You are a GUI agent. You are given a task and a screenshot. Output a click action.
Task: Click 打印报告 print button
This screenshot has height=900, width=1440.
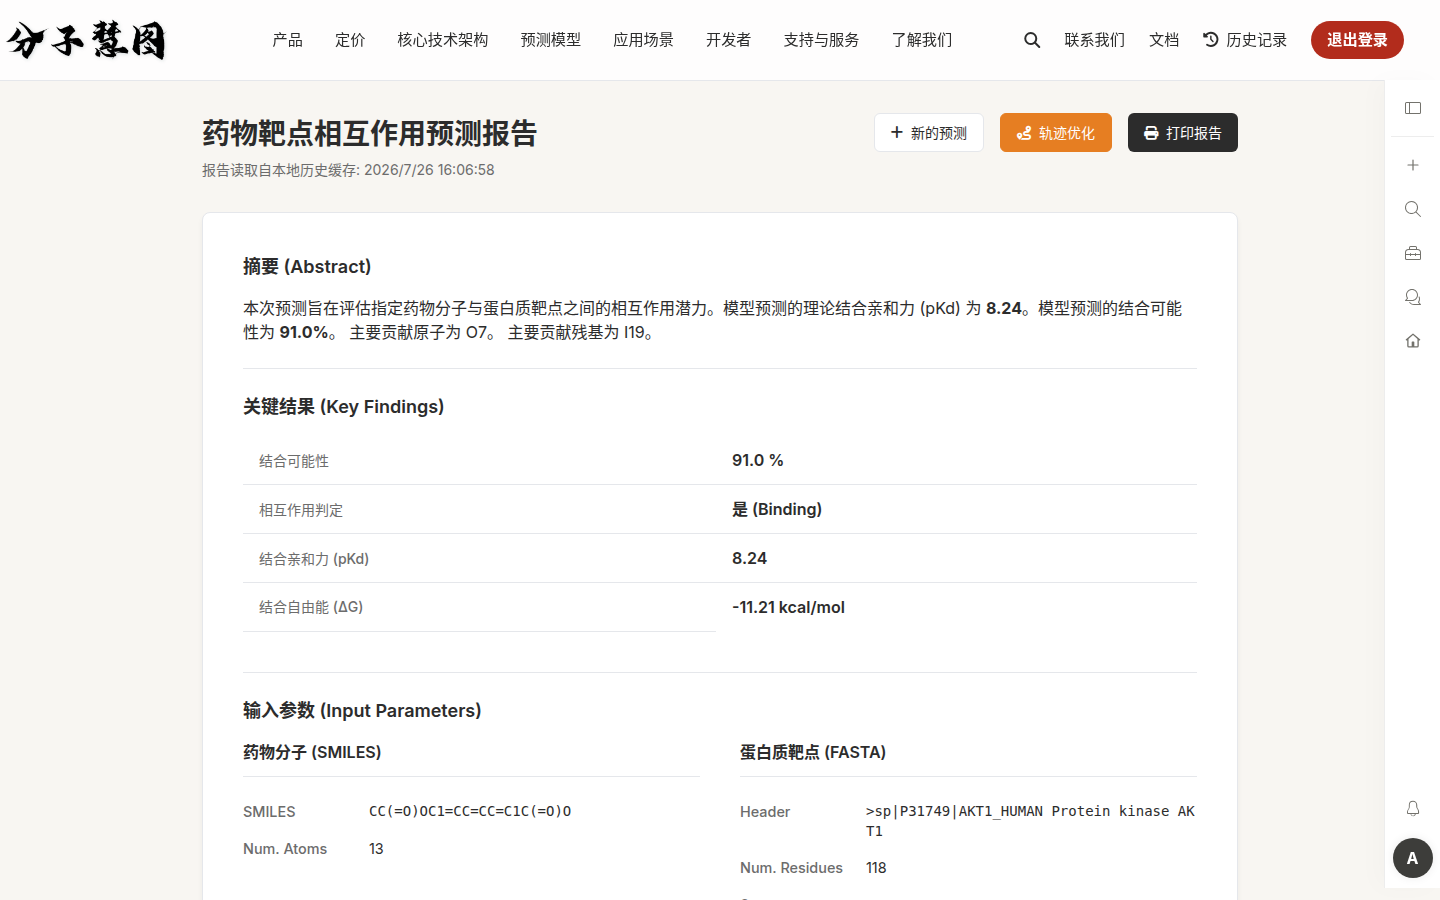click(x=1183, y=133)
